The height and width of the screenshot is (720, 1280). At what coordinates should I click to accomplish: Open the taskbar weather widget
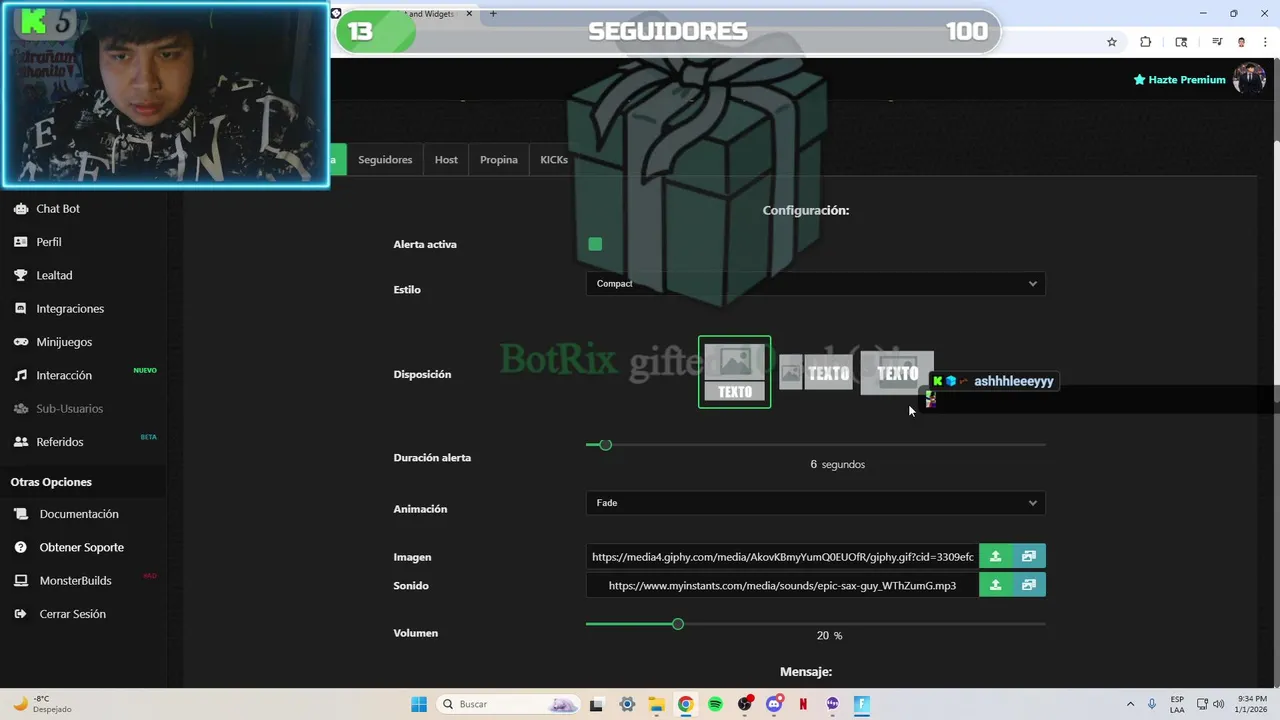42,704
